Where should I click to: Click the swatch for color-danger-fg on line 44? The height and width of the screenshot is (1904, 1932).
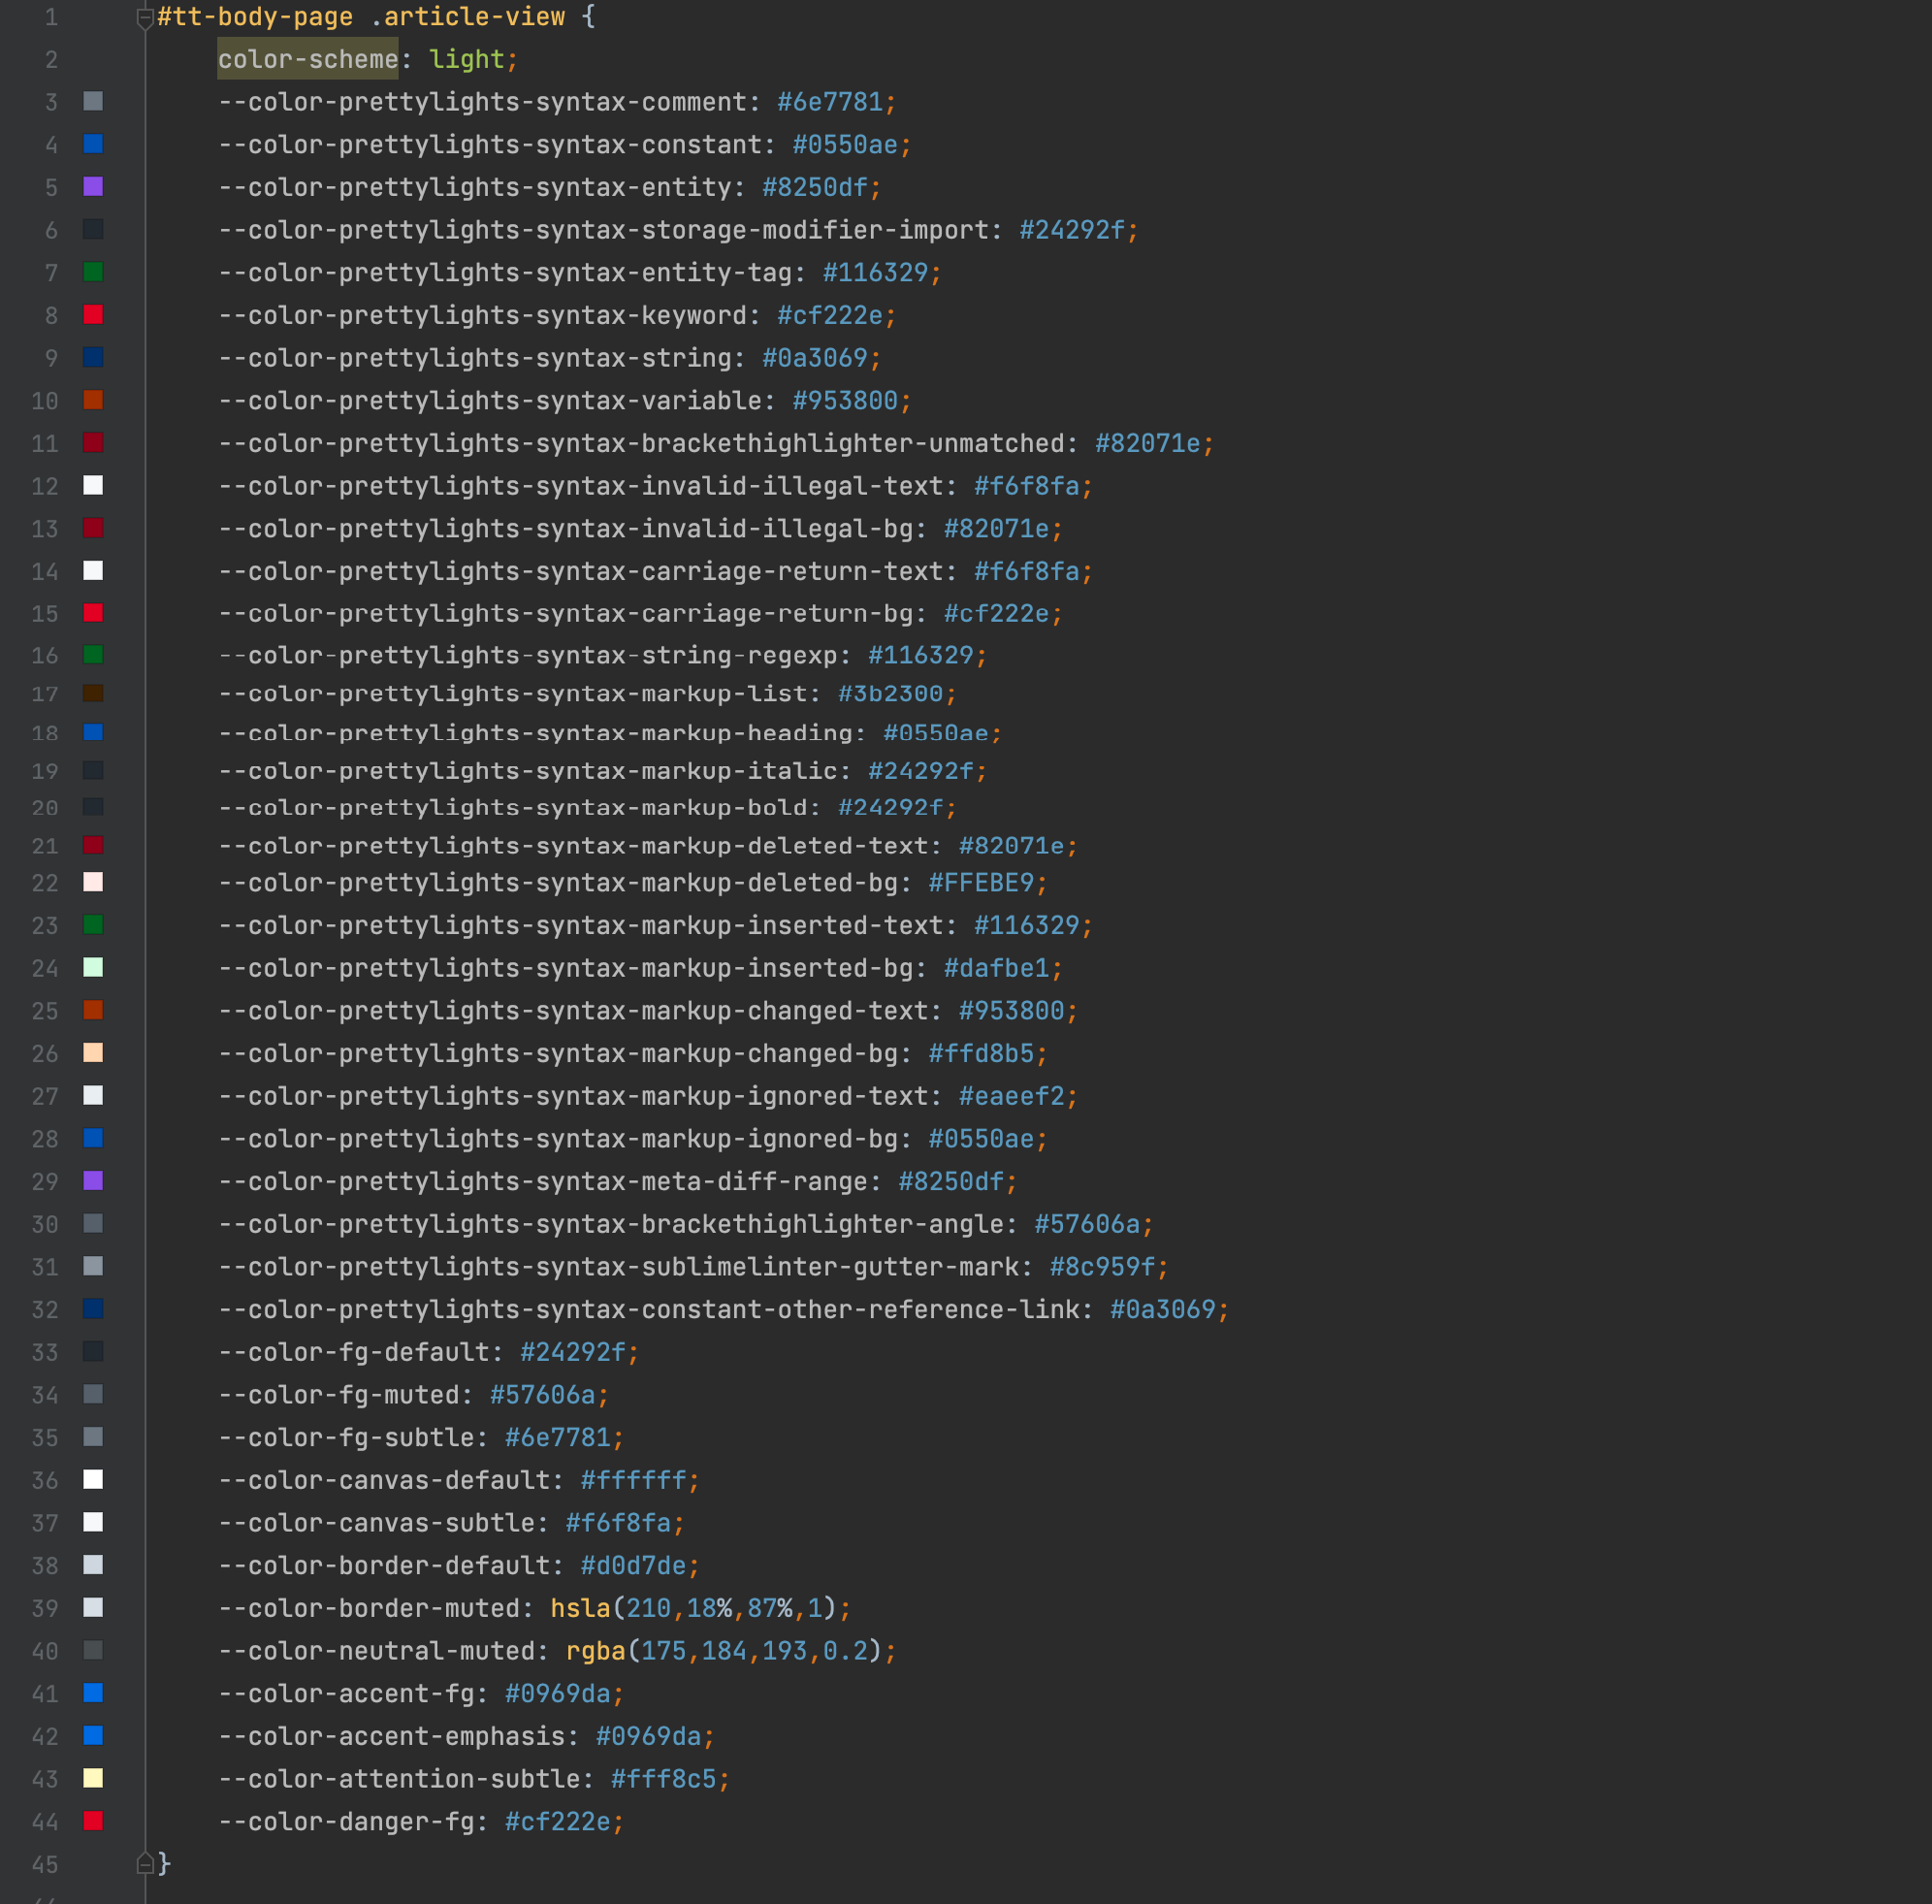pos(93,1820)
